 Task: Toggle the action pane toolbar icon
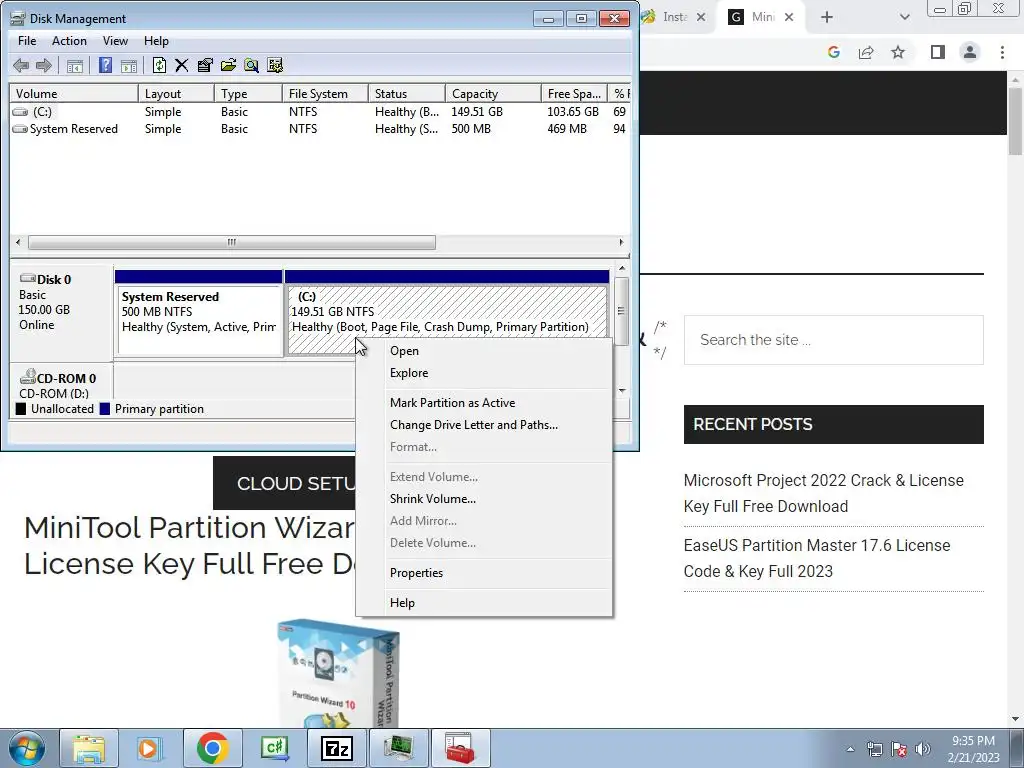point(129,65)
